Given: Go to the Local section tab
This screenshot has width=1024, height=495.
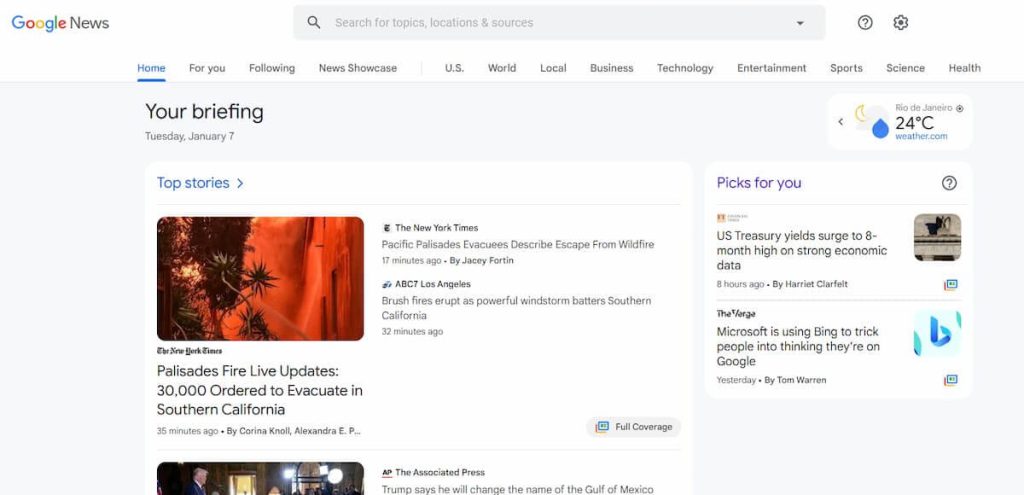Looking at the screenshot, I should coord(553,68).
